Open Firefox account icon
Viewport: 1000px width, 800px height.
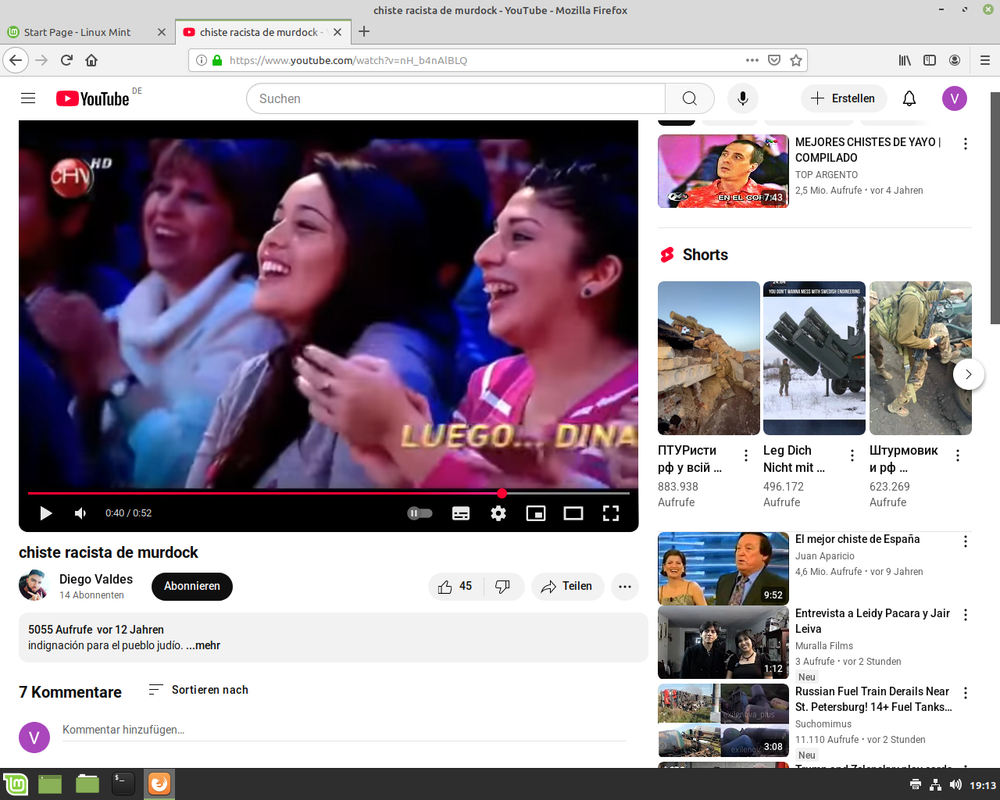[x=955, y=60]
